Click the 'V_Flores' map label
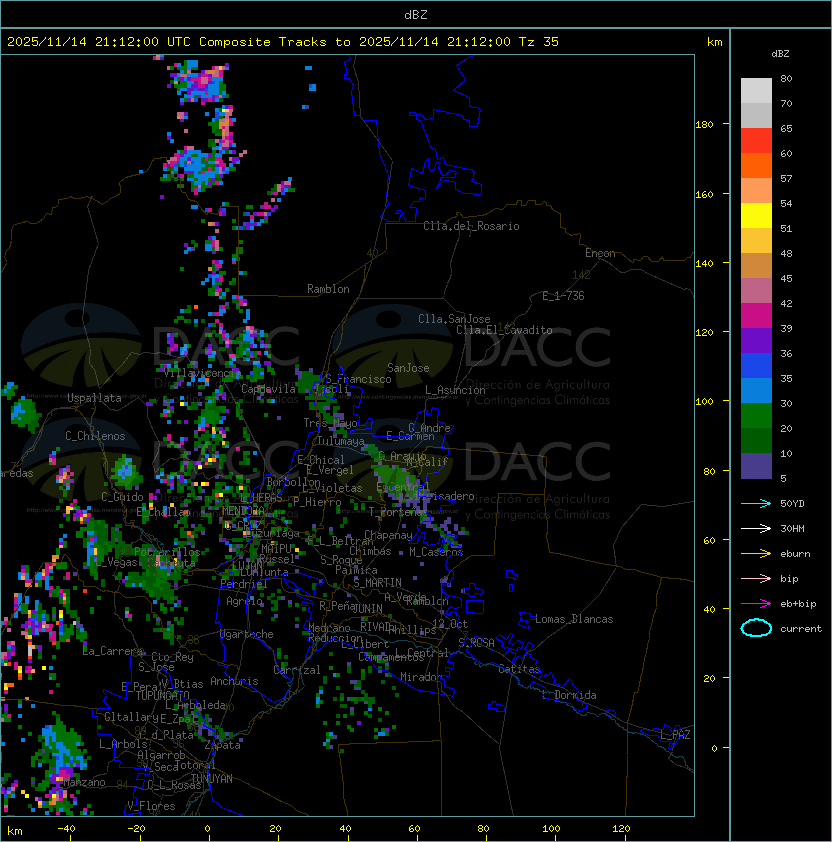This screenshot has width=832, height=842. click(151, 806)
